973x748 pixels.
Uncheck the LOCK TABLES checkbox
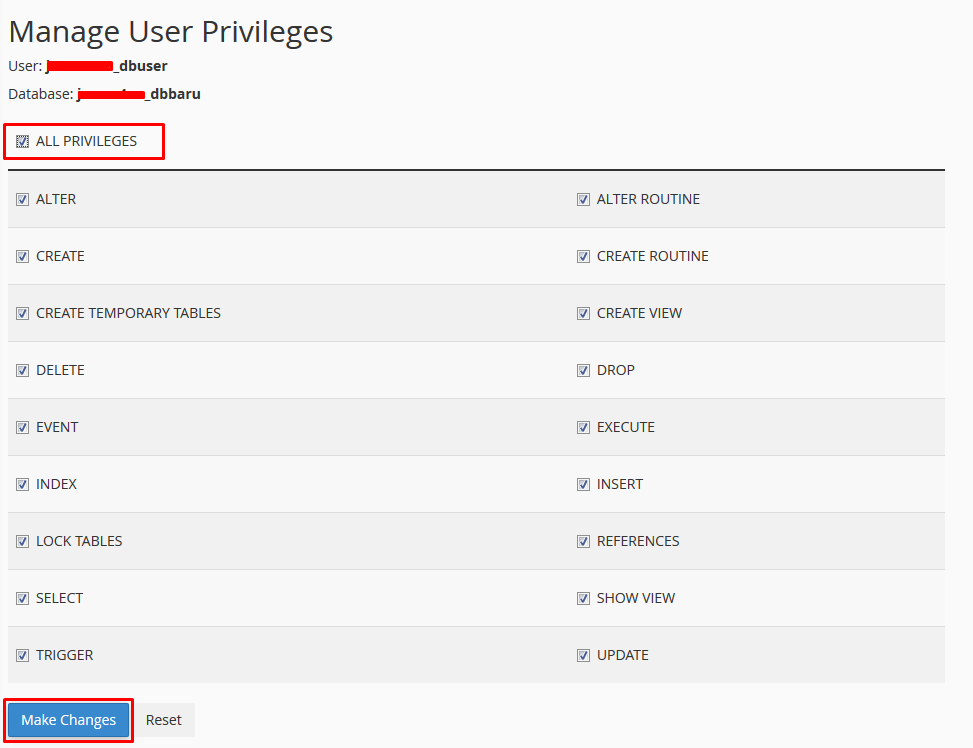(22, 542)
